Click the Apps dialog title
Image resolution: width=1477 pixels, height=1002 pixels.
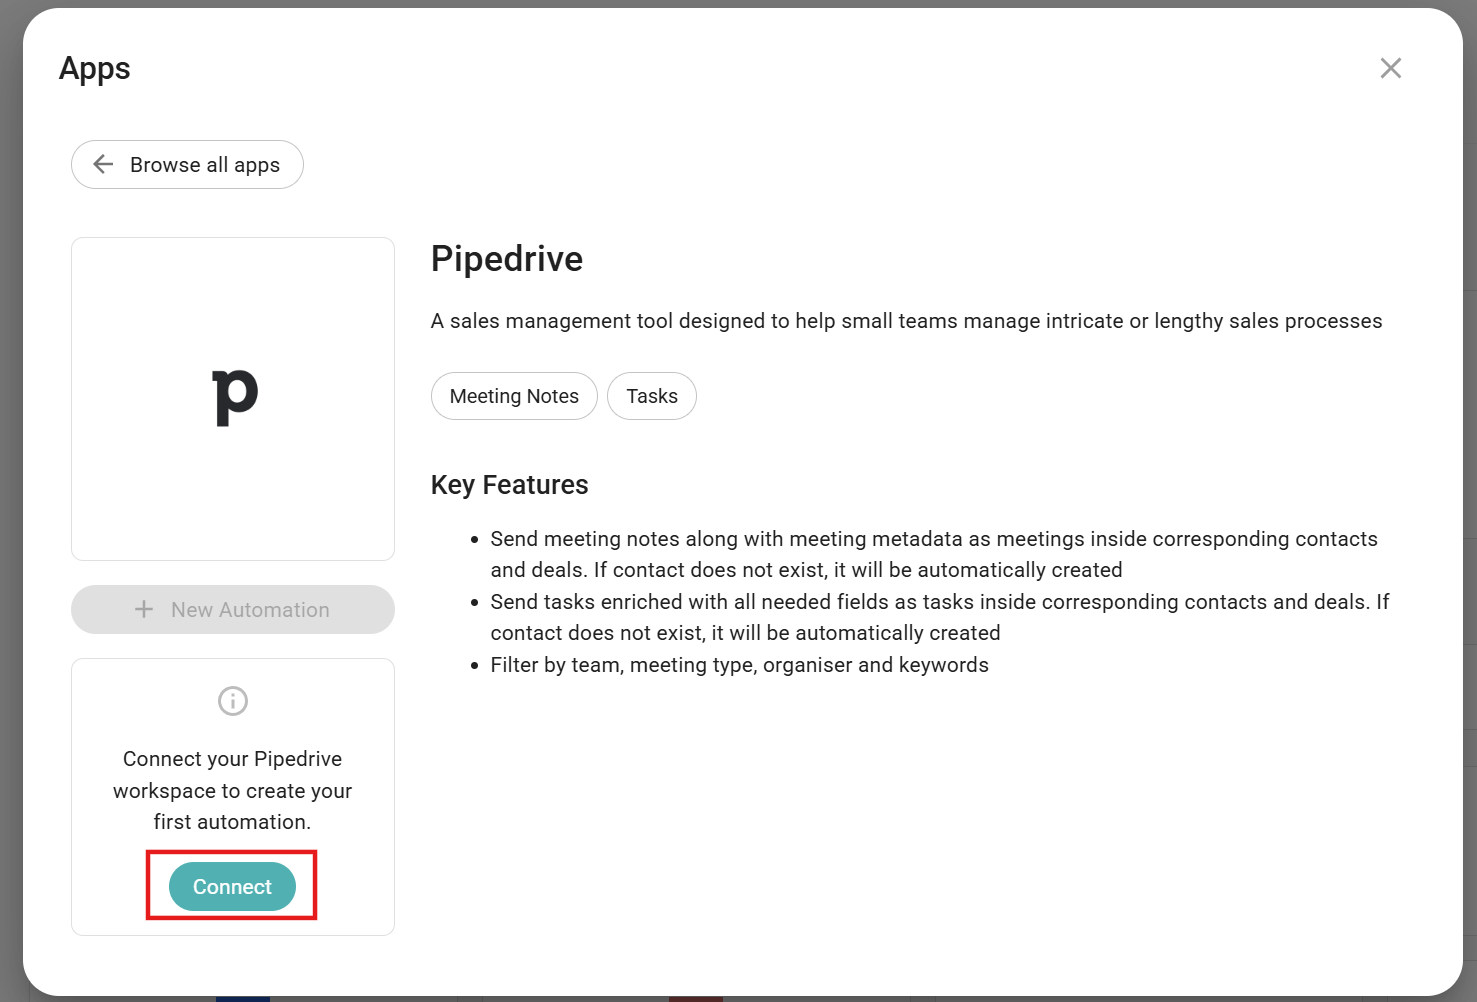click(x=95, y=68)
